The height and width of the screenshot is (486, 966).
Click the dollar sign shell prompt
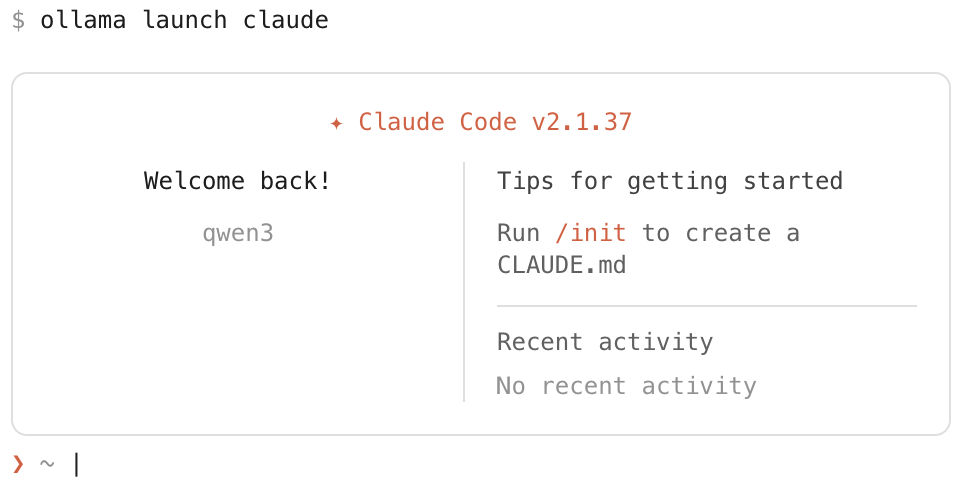tap(18, 20)
